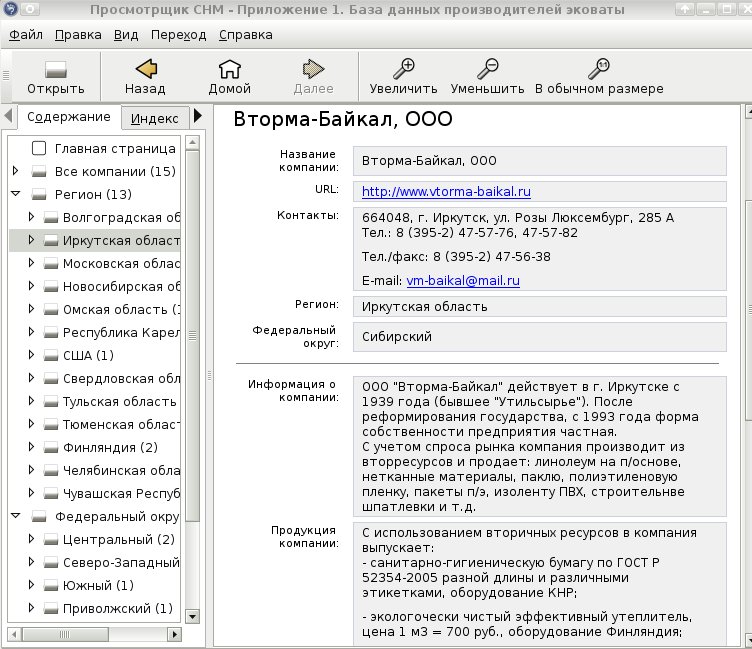Click the Главная страница page icon
The image size is (752, 649).
tap(39, 148)
